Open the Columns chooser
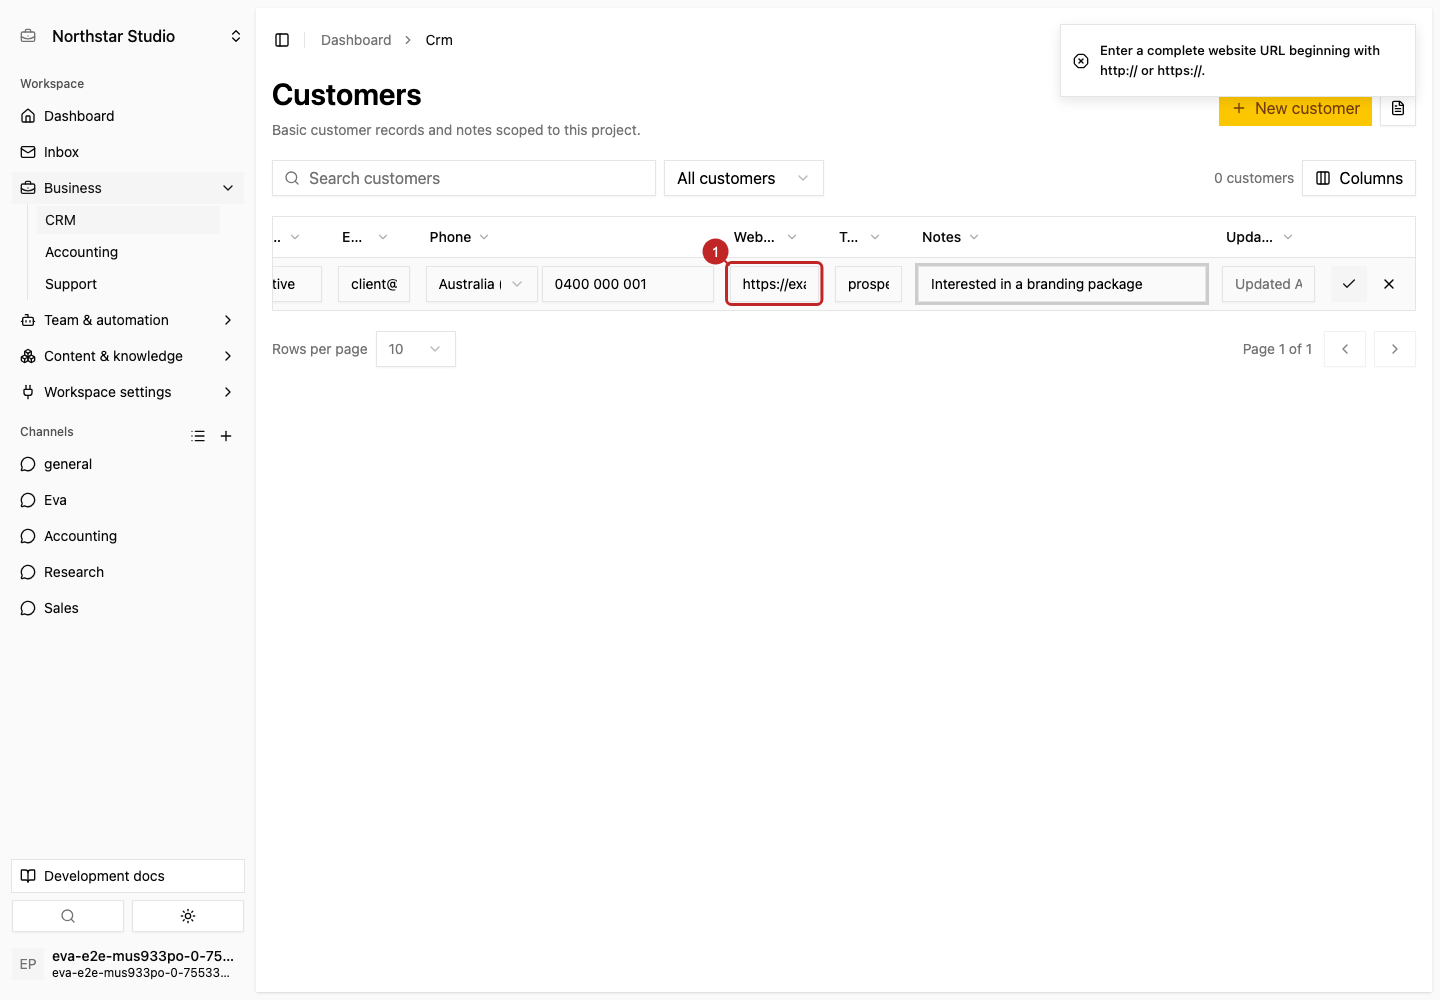Viewport: 1440px width, 1000px height. pos(1359,178)
